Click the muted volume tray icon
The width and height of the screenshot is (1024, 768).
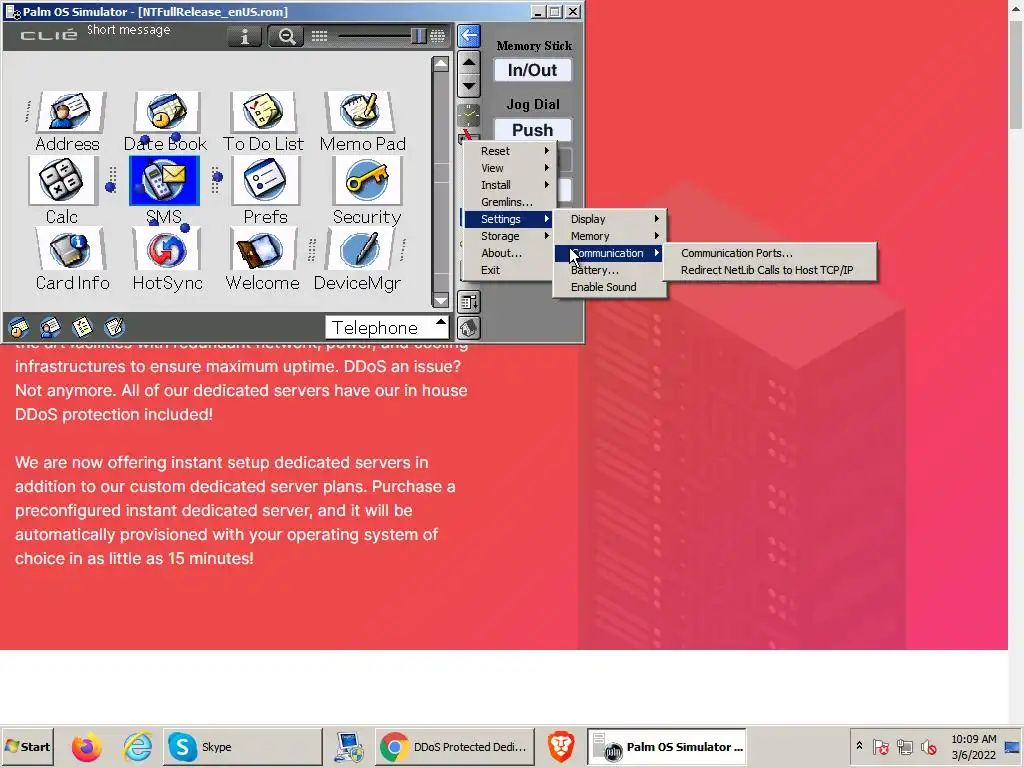pos(928,746)
